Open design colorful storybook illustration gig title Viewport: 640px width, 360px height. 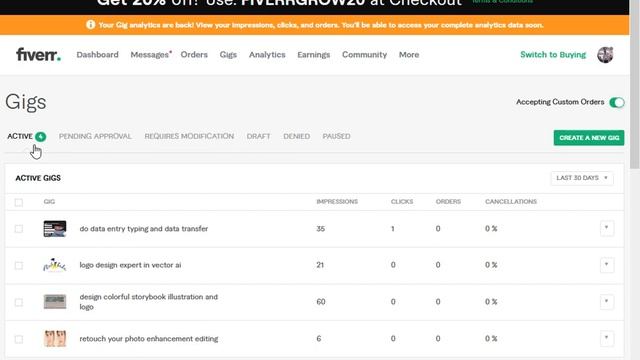pos(149,302)
